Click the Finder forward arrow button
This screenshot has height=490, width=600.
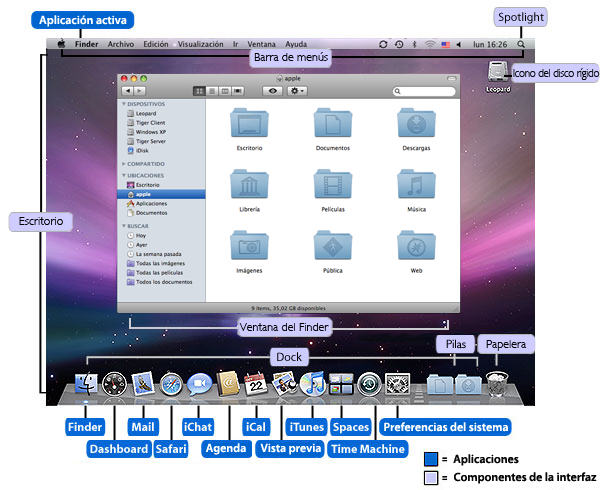click(x=140, y=91)
